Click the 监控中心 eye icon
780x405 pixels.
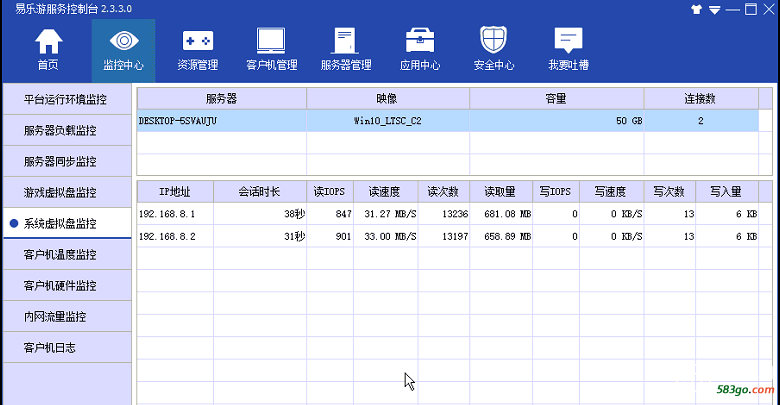click(x=123, y=42)
